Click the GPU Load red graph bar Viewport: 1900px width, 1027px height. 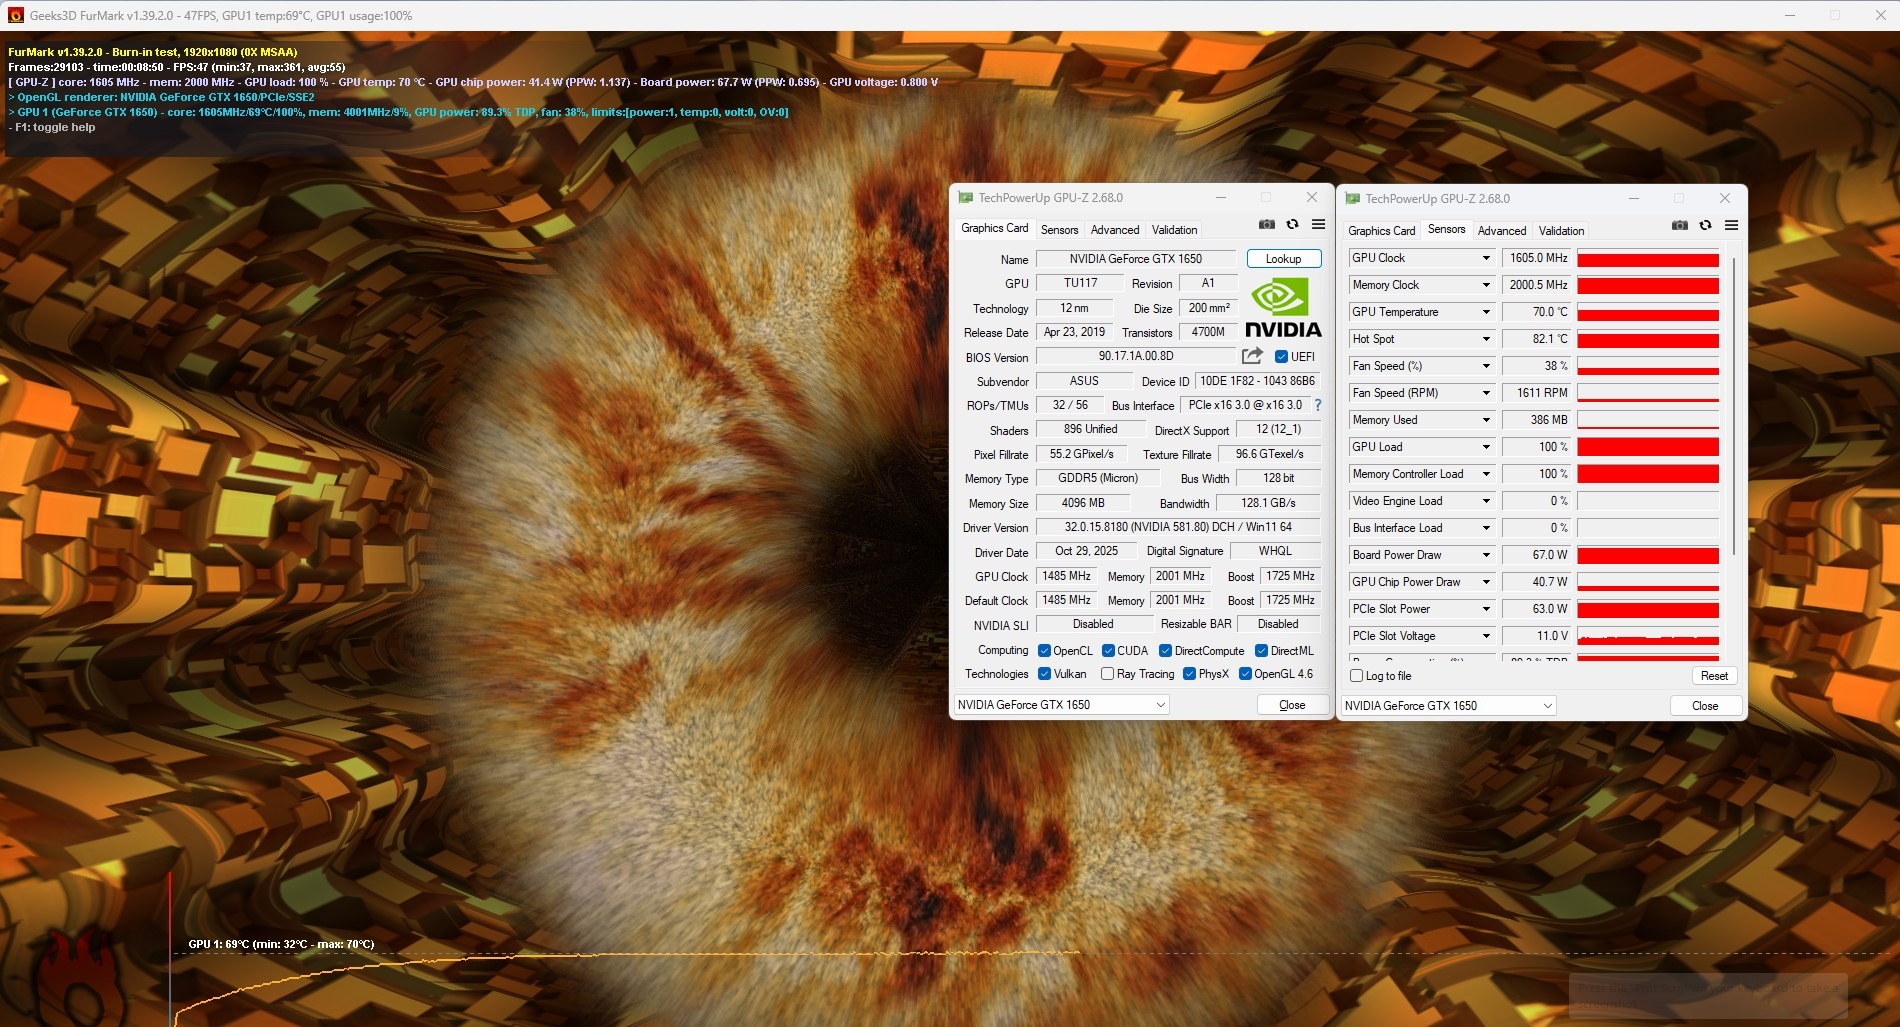click(1648, 447)
